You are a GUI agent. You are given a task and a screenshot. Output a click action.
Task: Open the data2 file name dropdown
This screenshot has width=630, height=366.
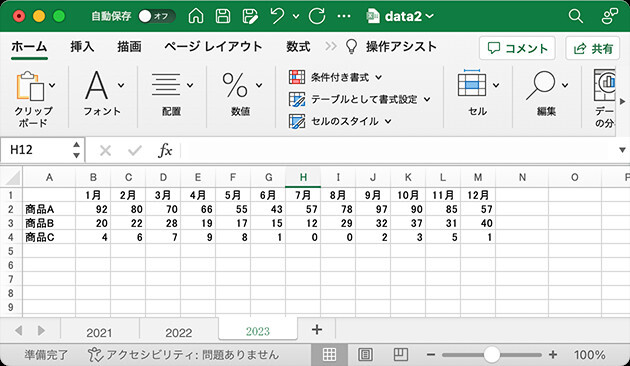(x=400, y=16)
